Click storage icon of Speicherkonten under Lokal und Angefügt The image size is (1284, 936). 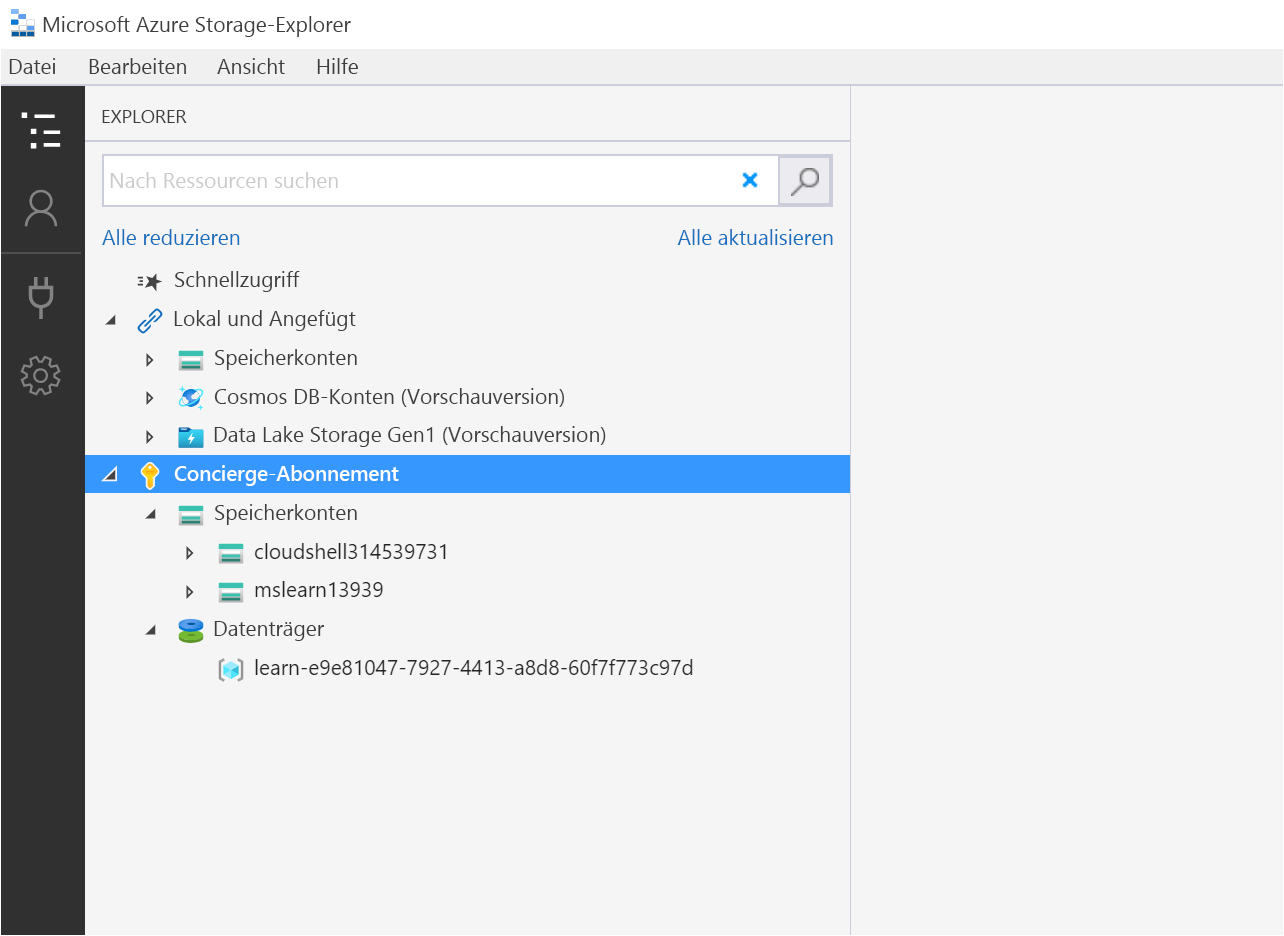[x=190, y=359]
